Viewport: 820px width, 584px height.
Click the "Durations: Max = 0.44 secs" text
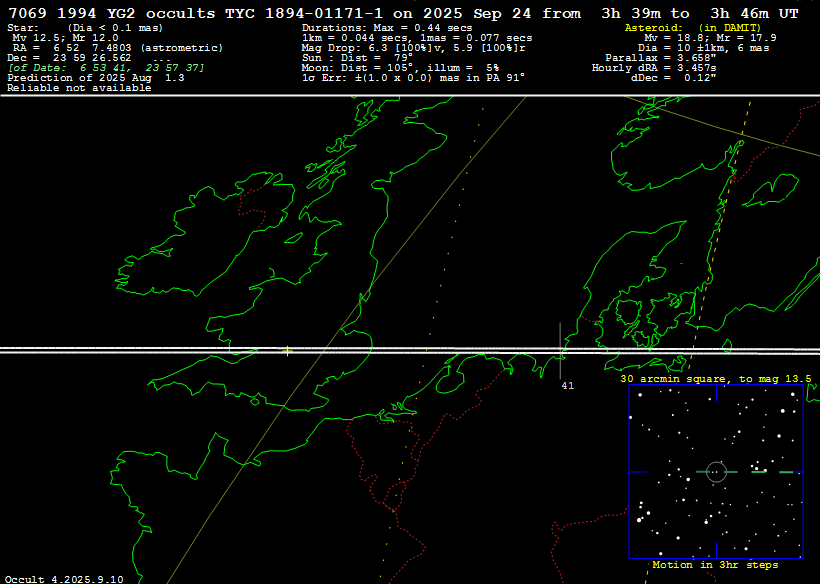click(386, 28)
